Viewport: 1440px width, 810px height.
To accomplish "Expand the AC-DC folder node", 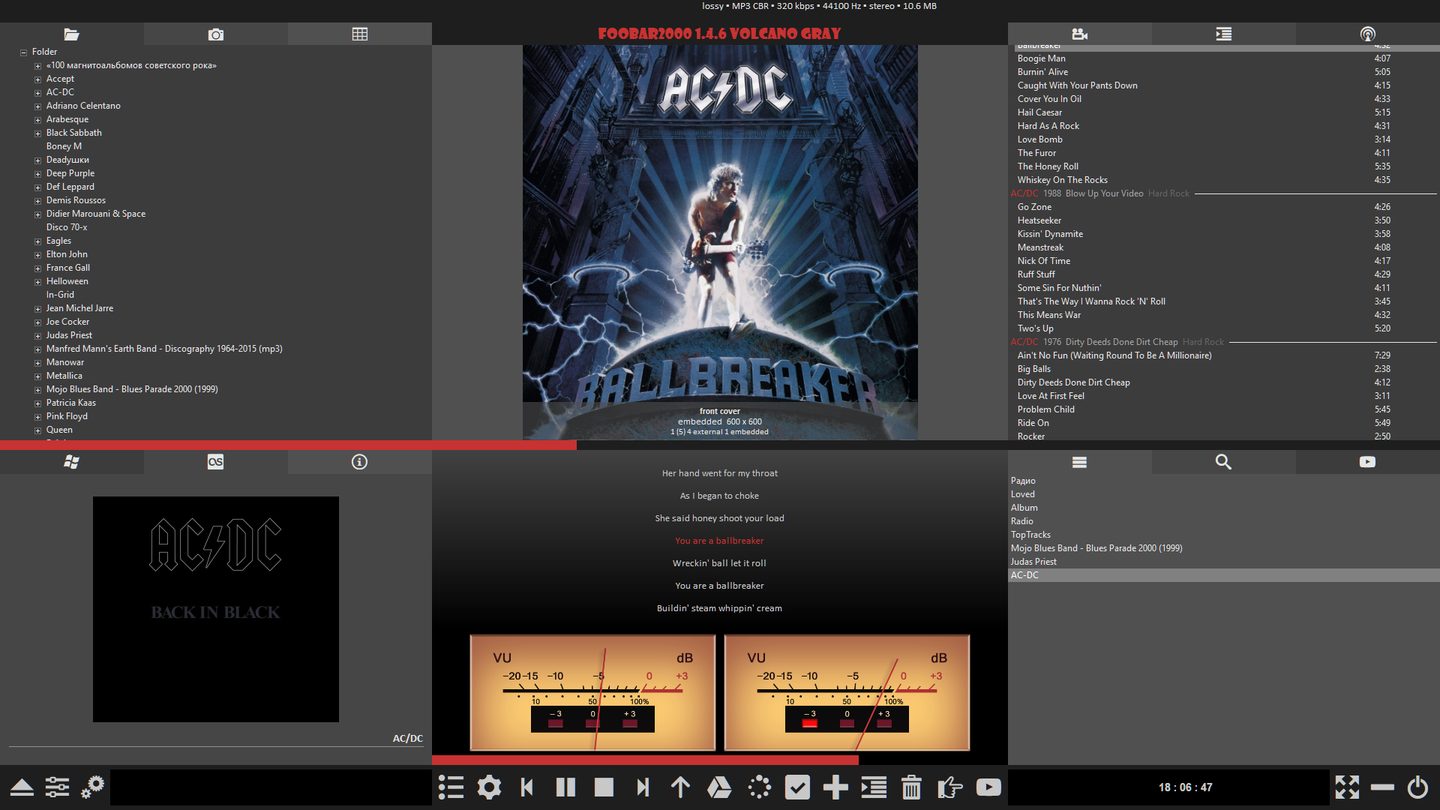I will coord(38,92).
